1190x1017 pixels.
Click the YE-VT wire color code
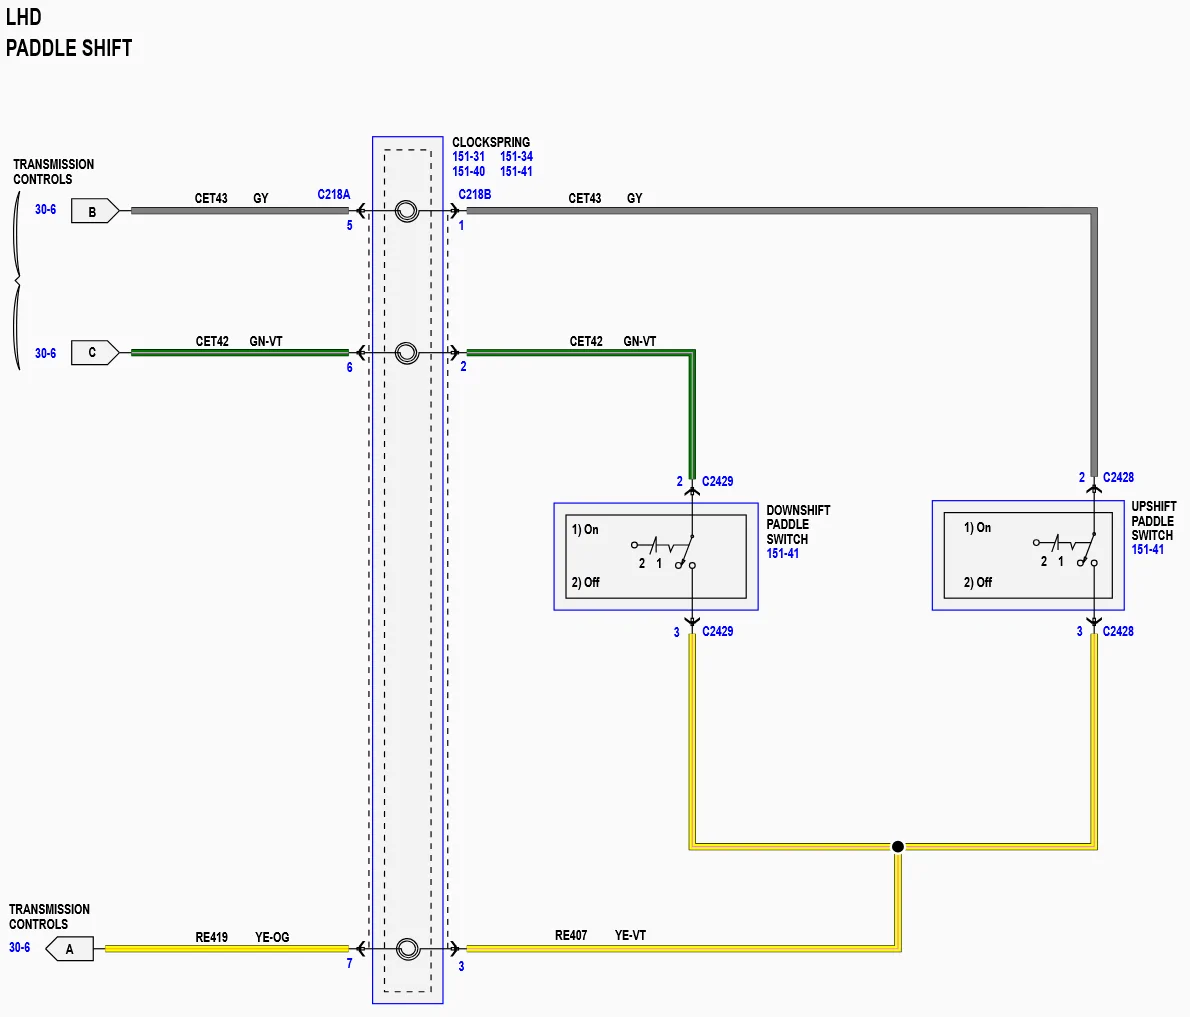(631, 936)
